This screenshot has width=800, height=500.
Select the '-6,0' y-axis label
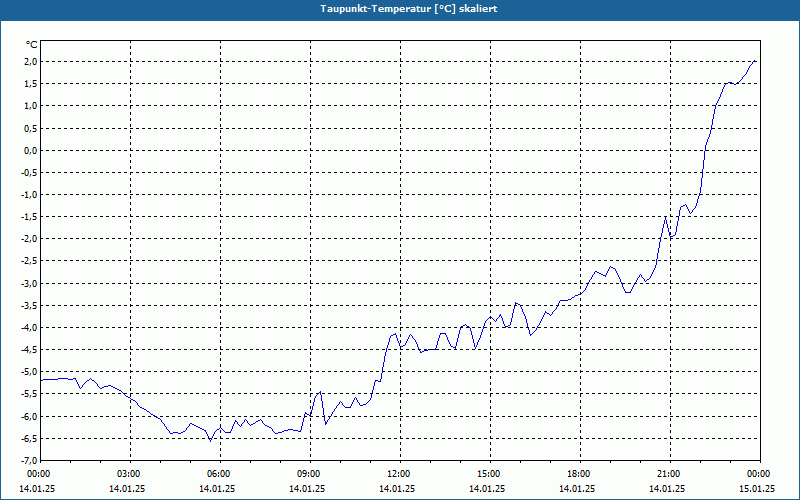29,416
